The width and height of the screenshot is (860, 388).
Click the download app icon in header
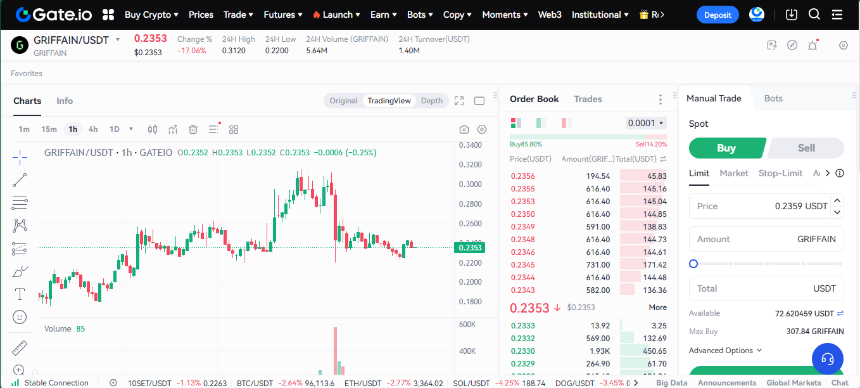(x=791, y=15)
